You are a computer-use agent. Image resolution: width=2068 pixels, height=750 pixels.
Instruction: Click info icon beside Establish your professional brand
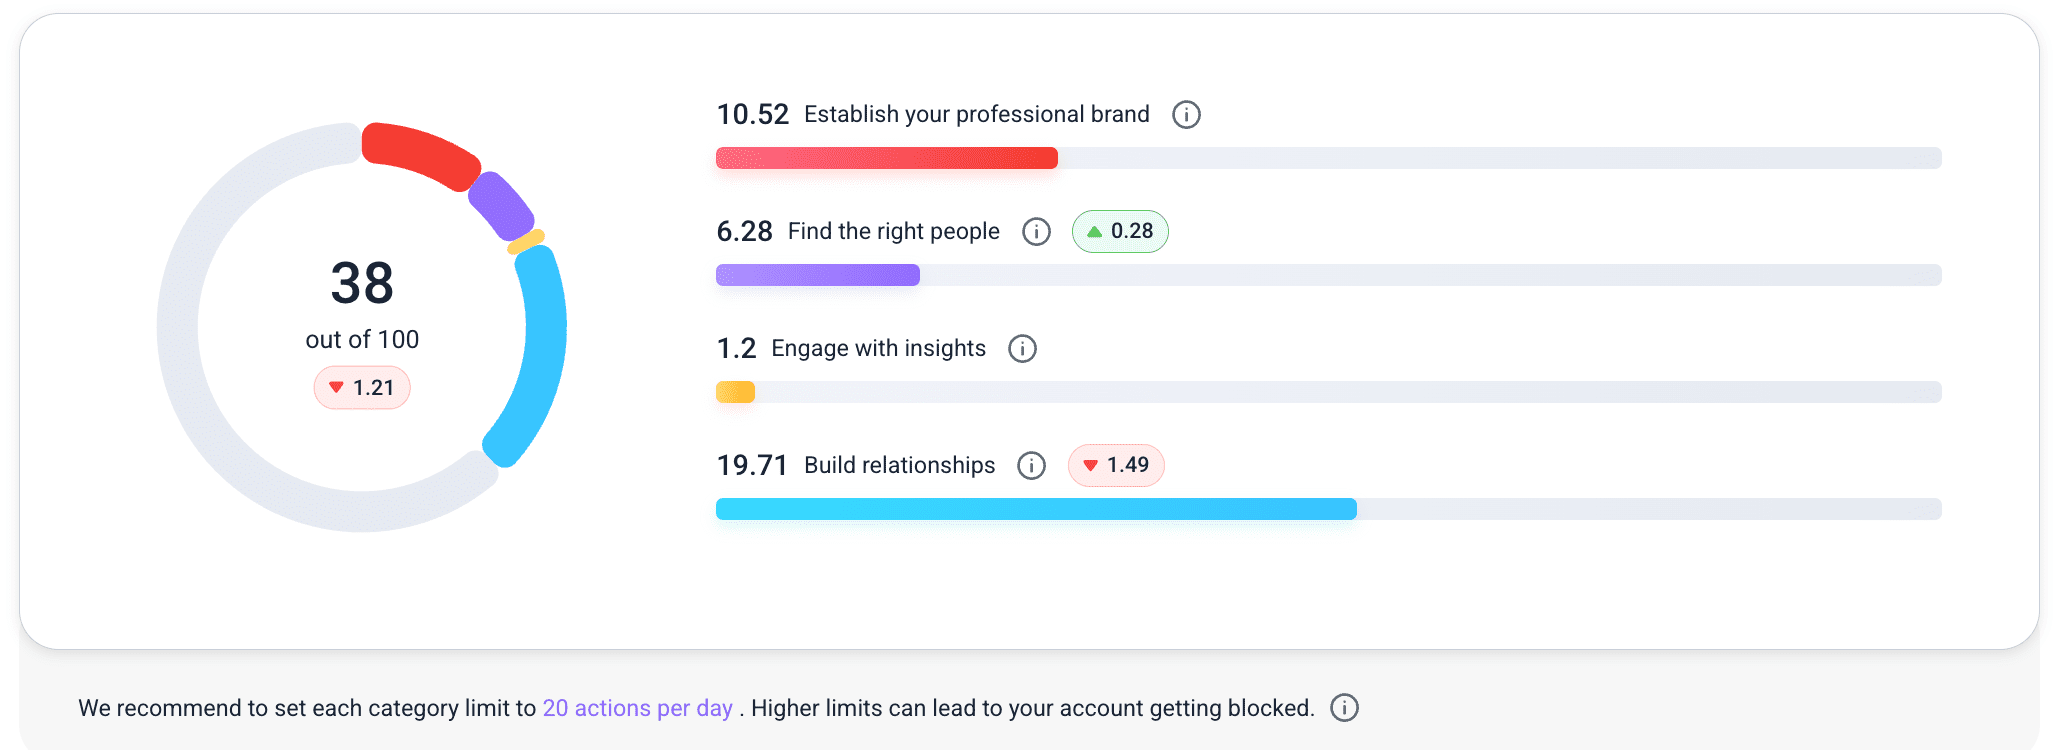(x=1186, y=115)
